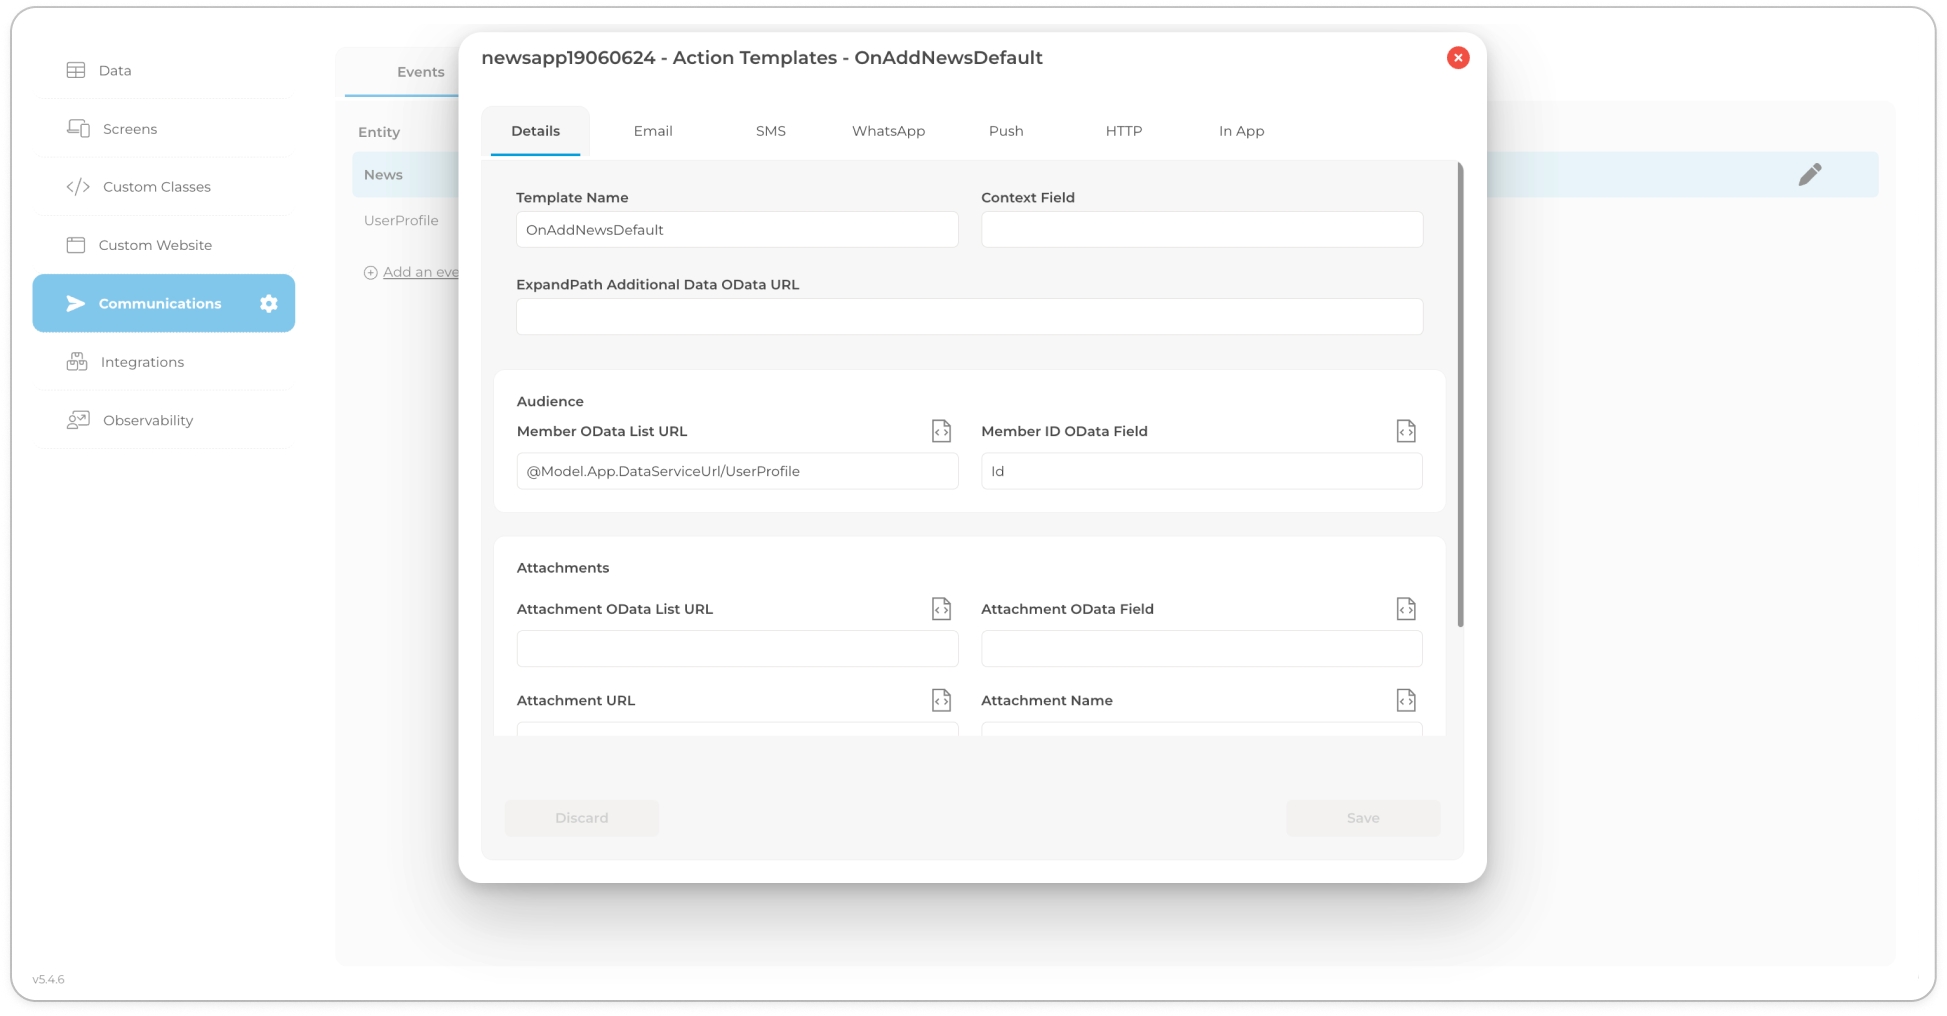Click the dialog's vertical scrollbar

click(x=1460, y=400)
